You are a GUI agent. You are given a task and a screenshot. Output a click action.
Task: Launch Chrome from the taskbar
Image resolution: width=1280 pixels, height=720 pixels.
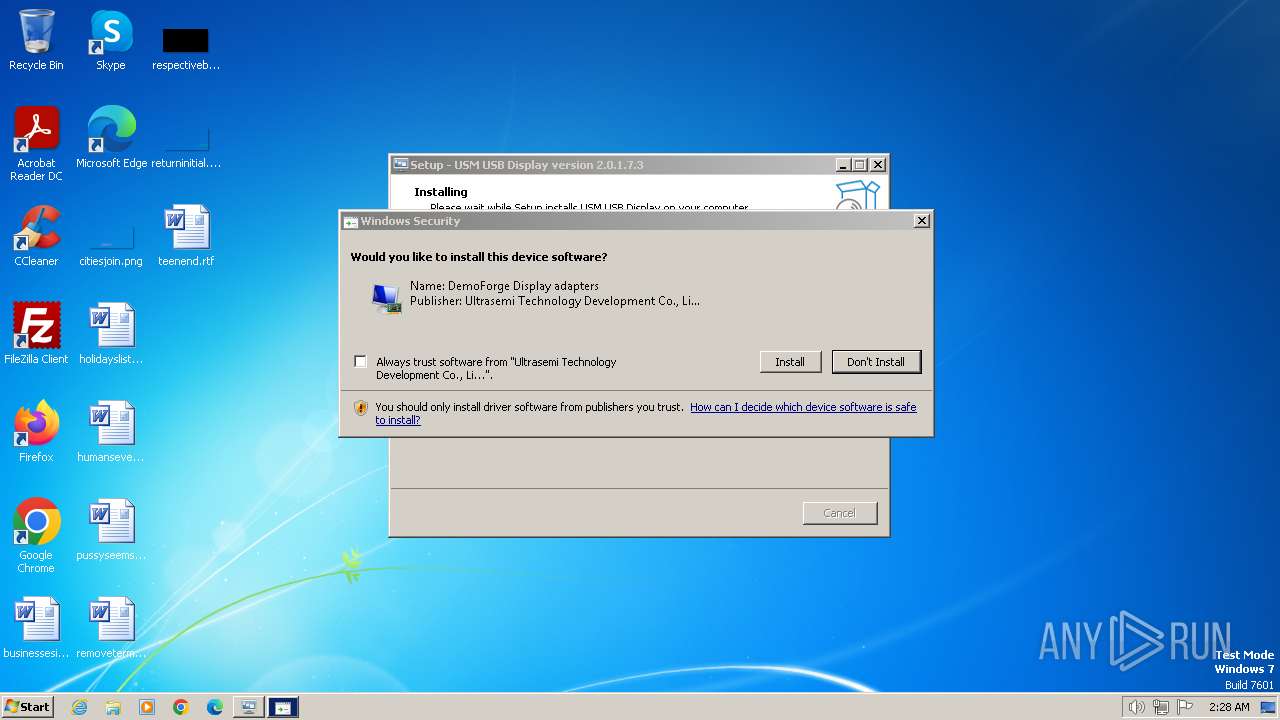tap(181, 707)
